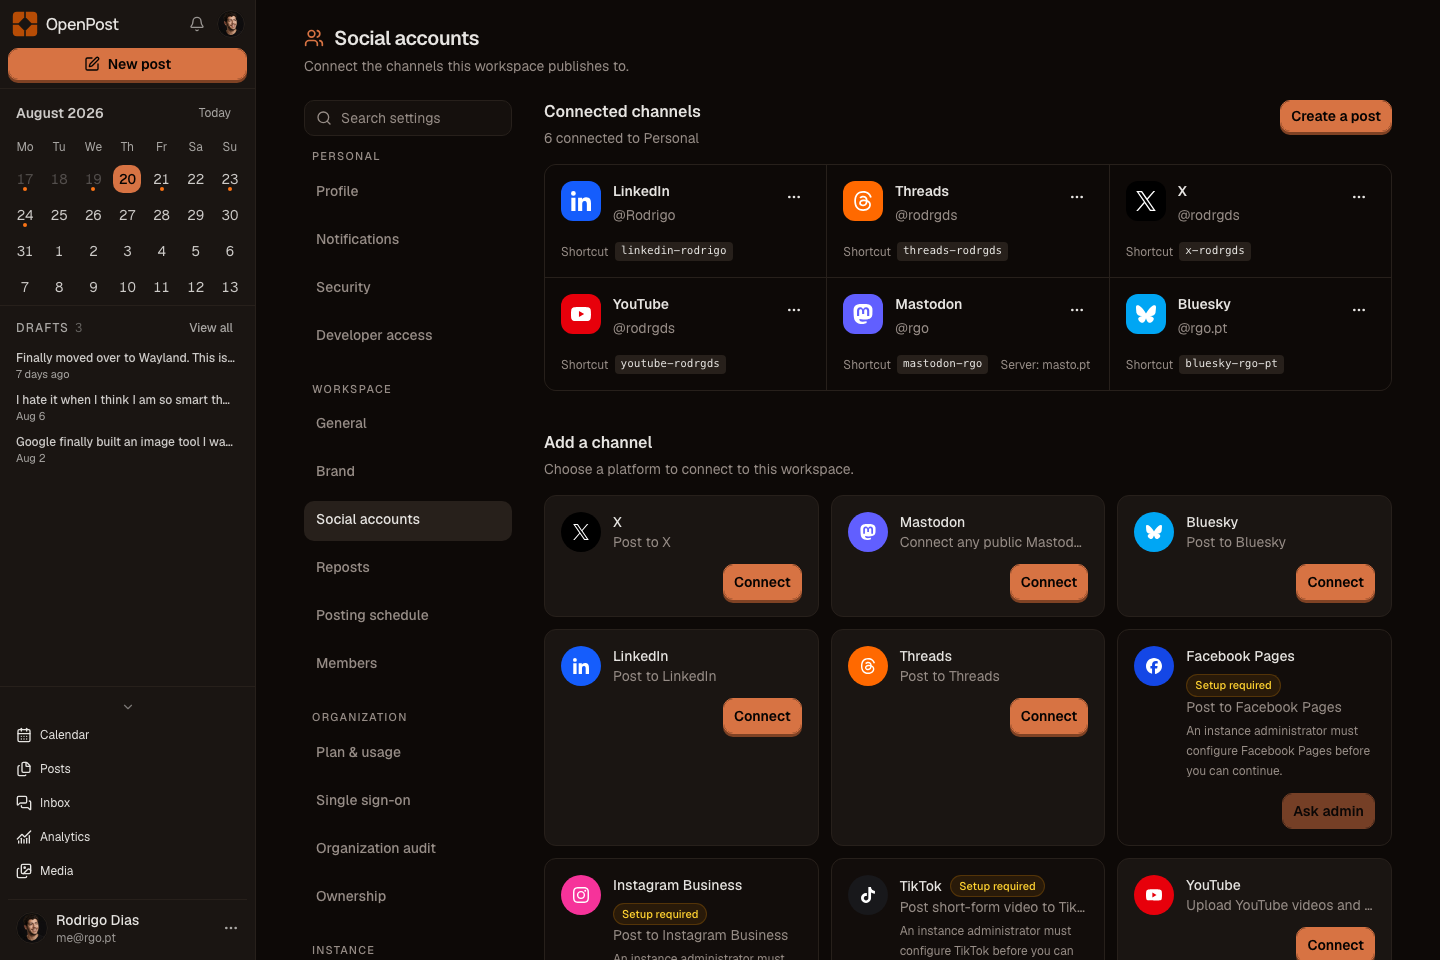Open options menu for connected LinkedIn channel
Viewport: 1440px width, 960px height.
point(794,197)
